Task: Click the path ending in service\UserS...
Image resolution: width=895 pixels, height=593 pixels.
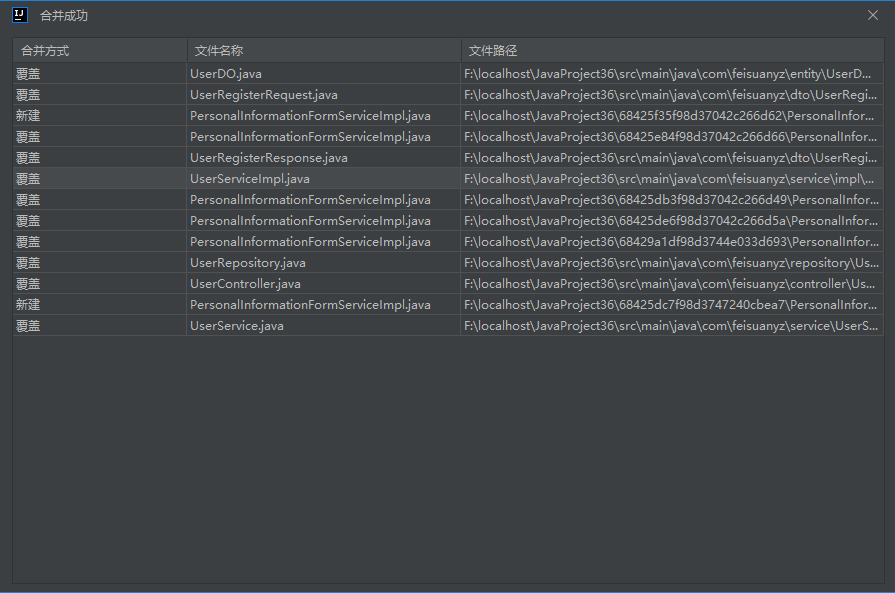Action: click(671, 326)
